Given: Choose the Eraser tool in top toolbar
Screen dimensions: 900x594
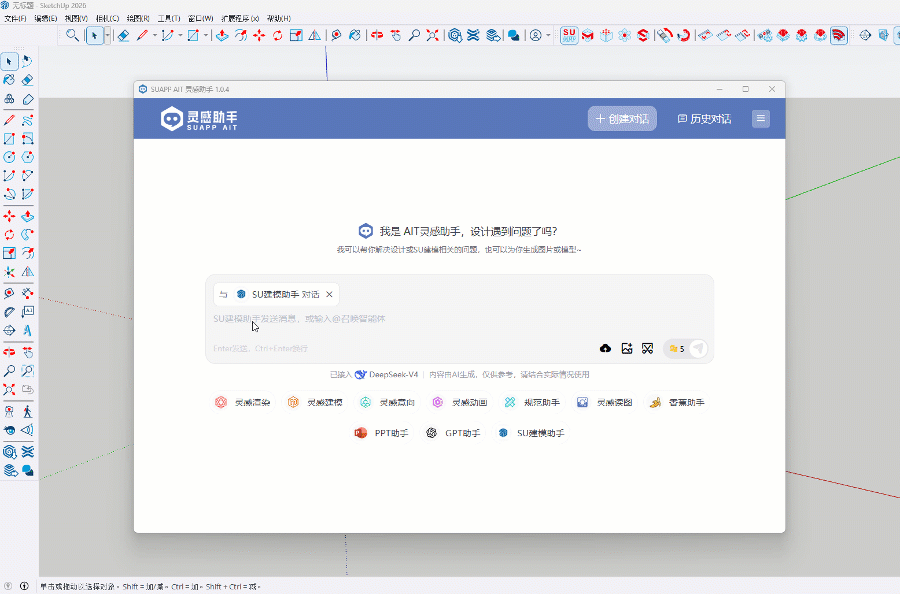Looking at the screenshot, I should click(x=123, y=36).
